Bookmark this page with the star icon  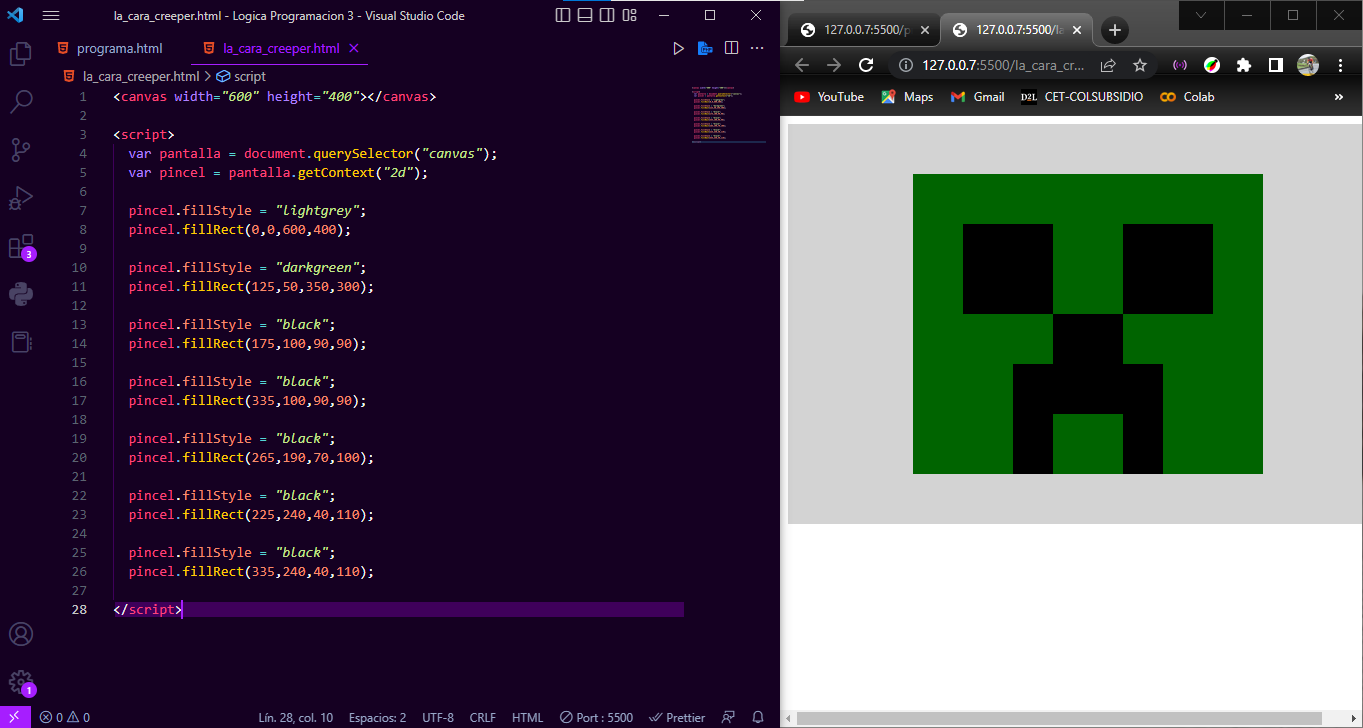pyautogui.click(x=1139, y=65)
